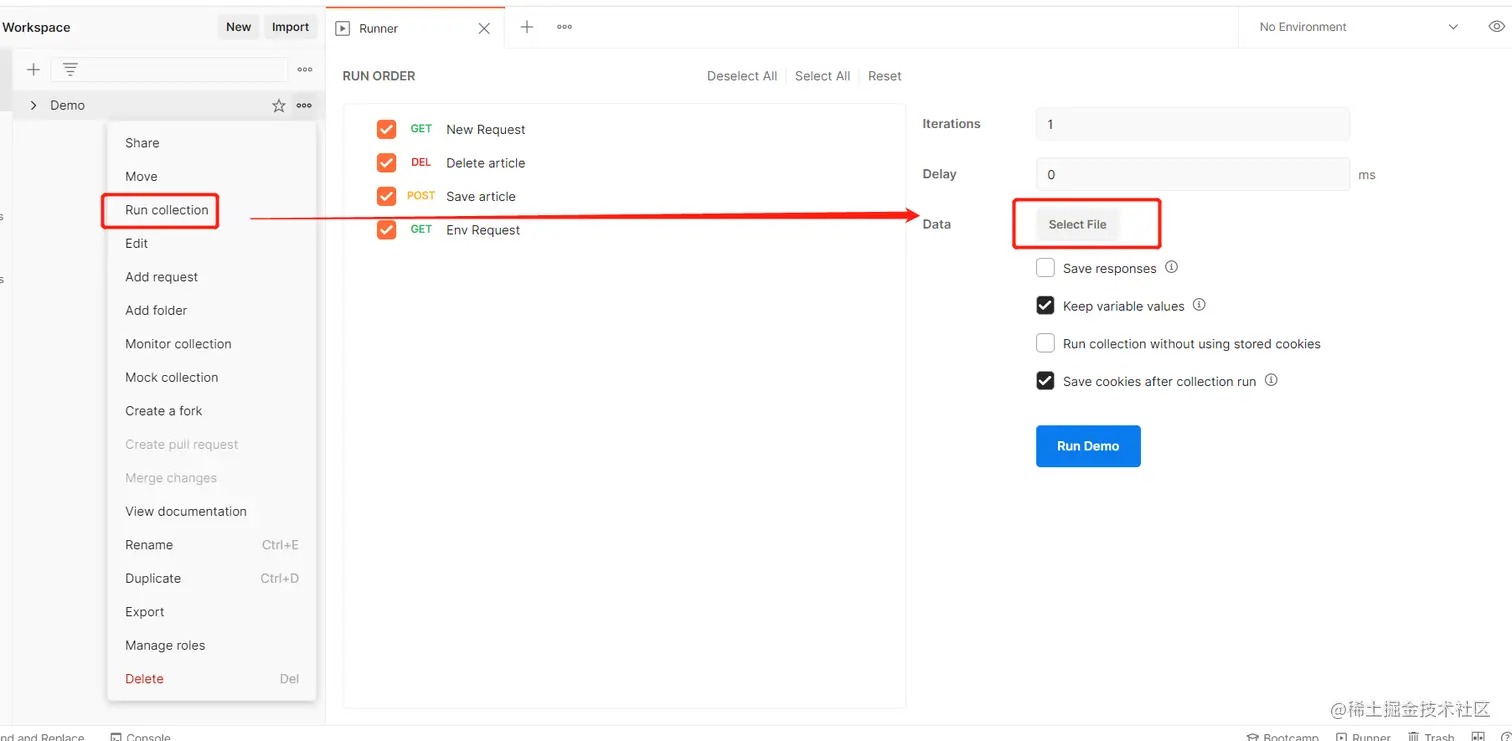The height and width of the screenshot is (741, 1512).
Task: Click the info icon beside Save responses
Action: pyautogui.click(x=1172, y=267)
